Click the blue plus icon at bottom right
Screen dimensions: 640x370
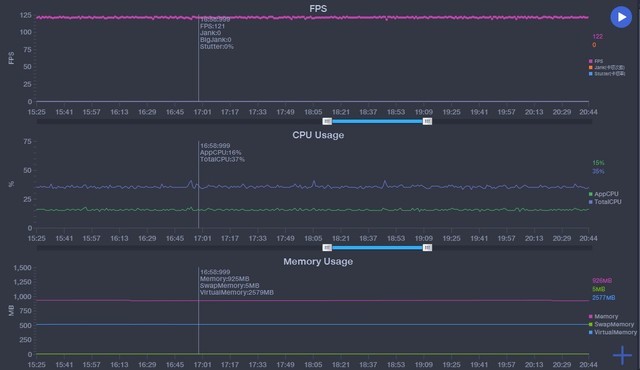622,355
